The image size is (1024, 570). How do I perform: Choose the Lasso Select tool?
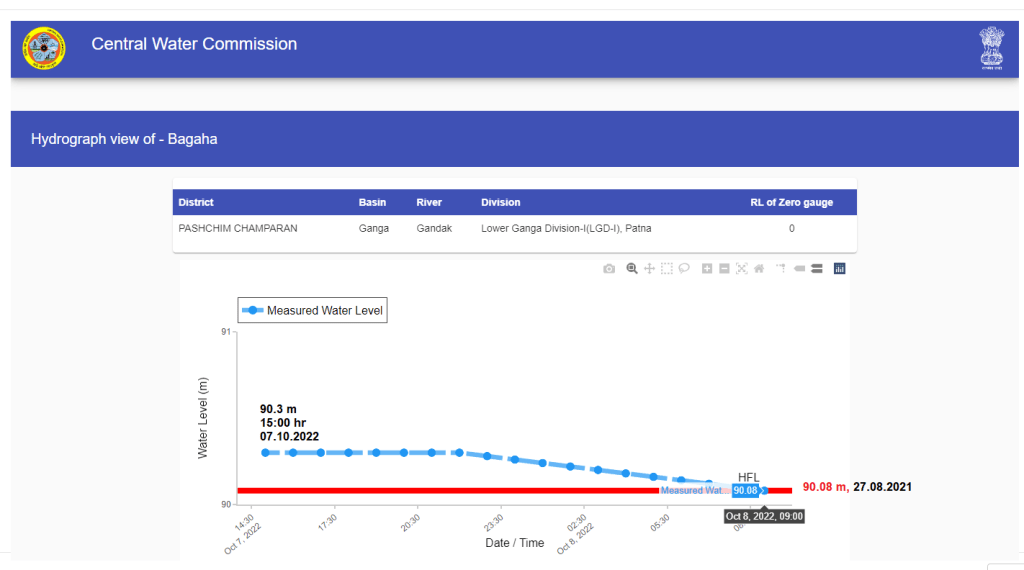[x=684, y=268]
